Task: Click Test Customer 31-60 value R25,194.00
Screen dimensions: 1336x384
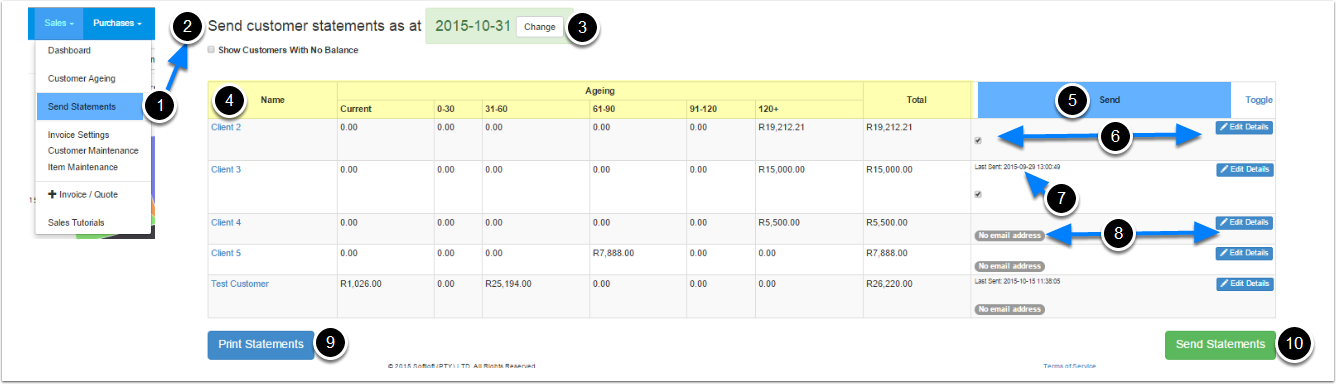Action: [x=509, y=284]
